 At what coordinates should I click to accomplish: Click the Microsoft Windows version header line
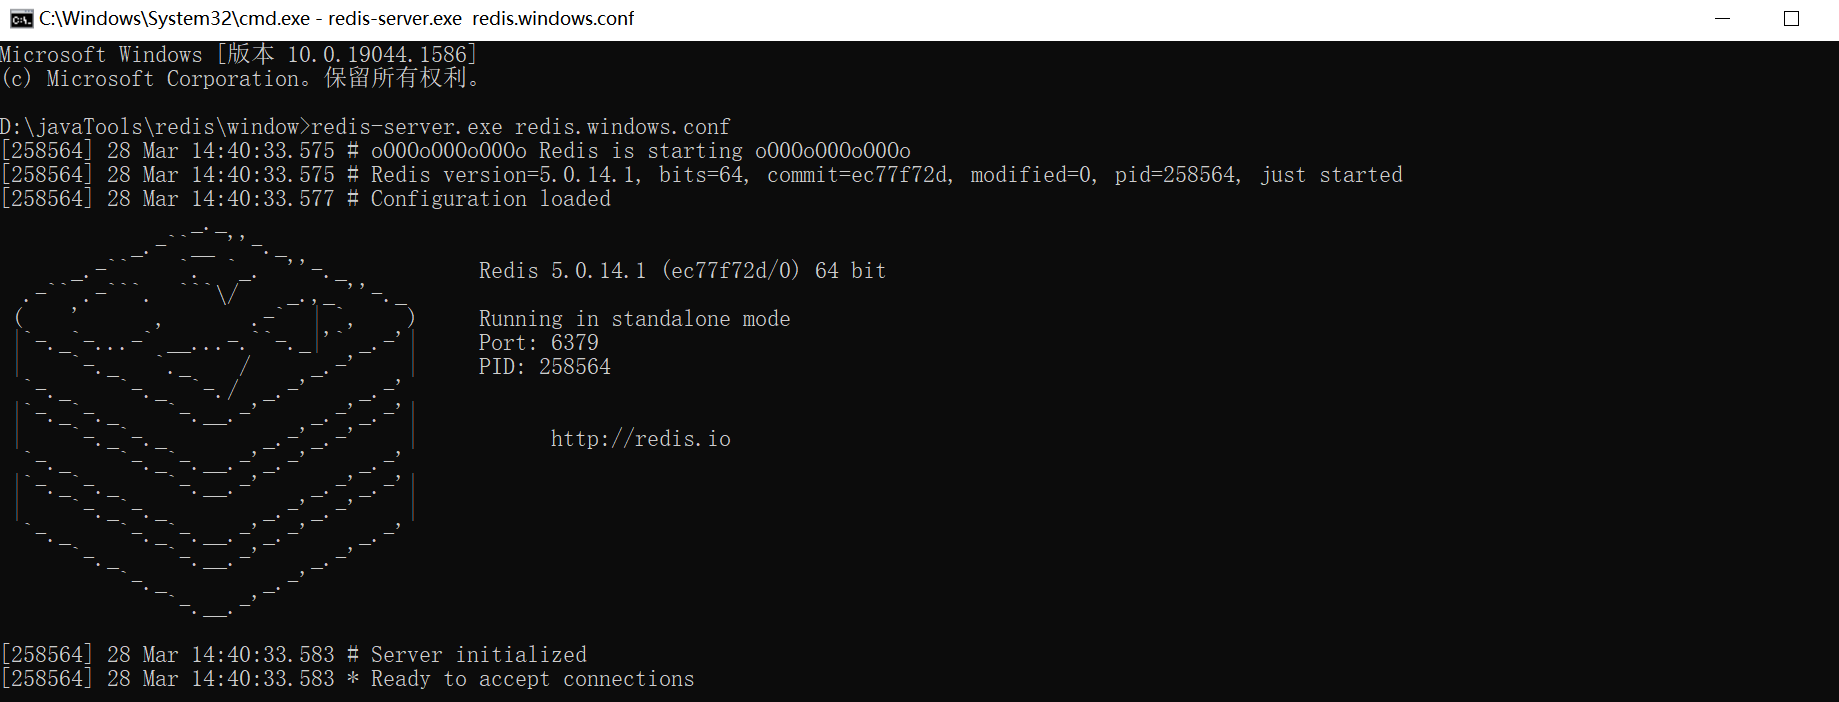click(238, 55)
